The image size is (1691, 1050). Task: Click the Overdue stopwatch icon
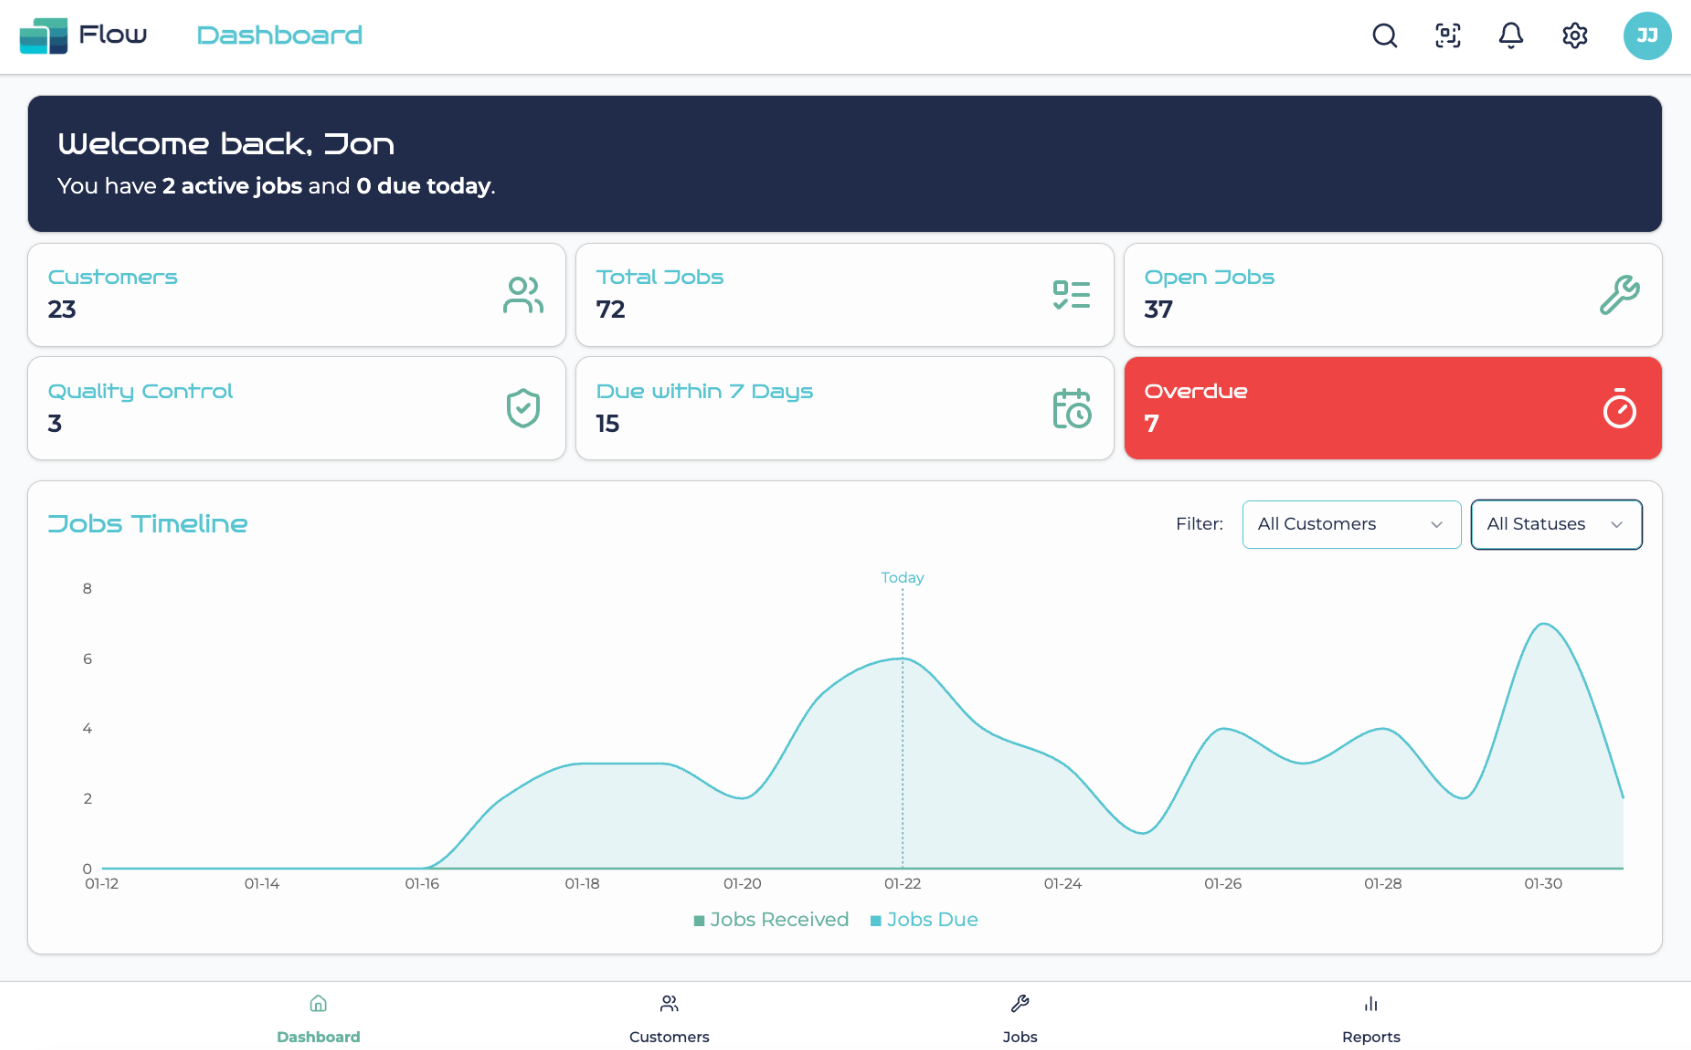(x=1618, y=409)
